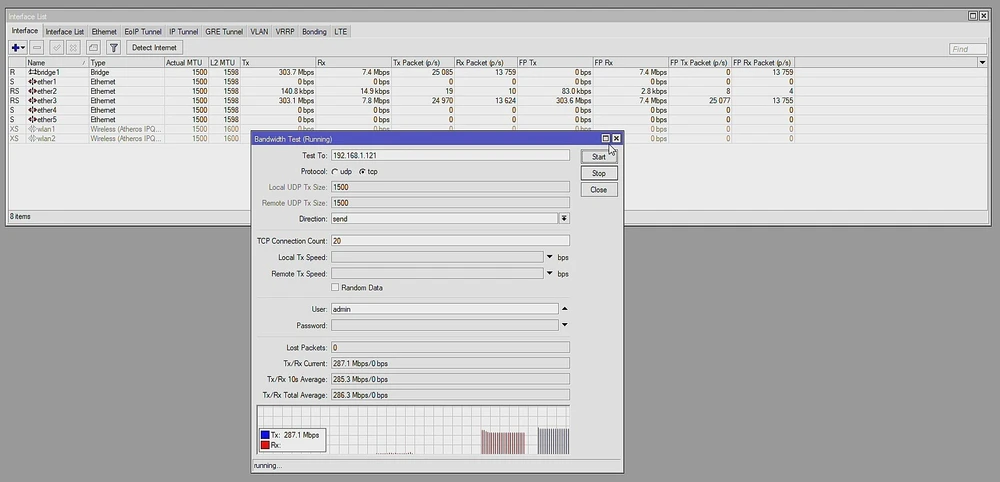The width and height of the screenshot is (1000, 482).
Task: Select the ether3 interface icon
Action: click(32, 101)
